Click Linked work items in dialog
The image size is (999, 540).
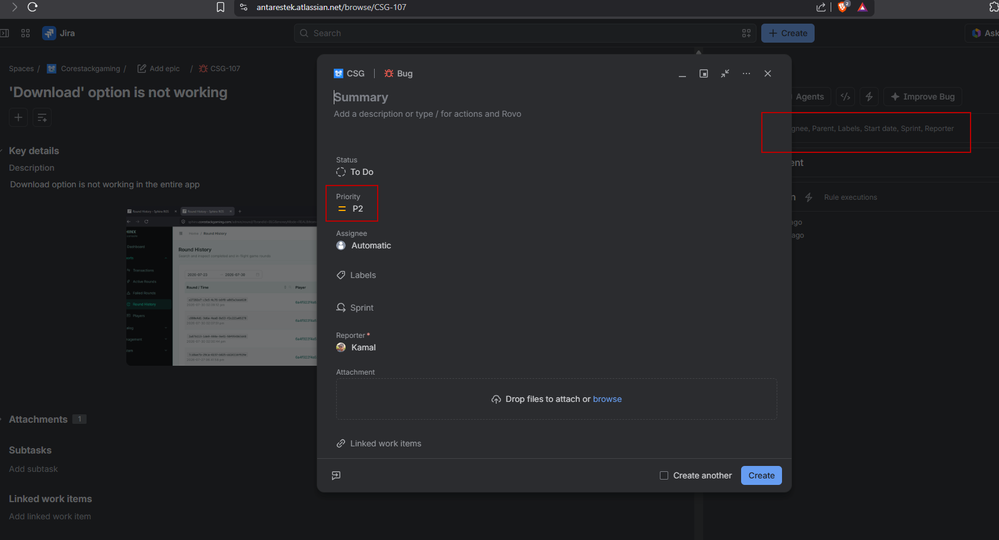pos(379,444)
